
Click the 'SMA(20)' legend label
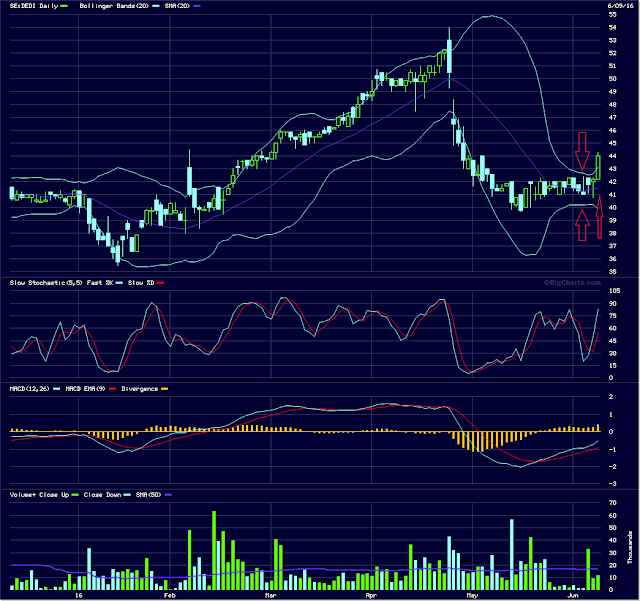point(177,6)
